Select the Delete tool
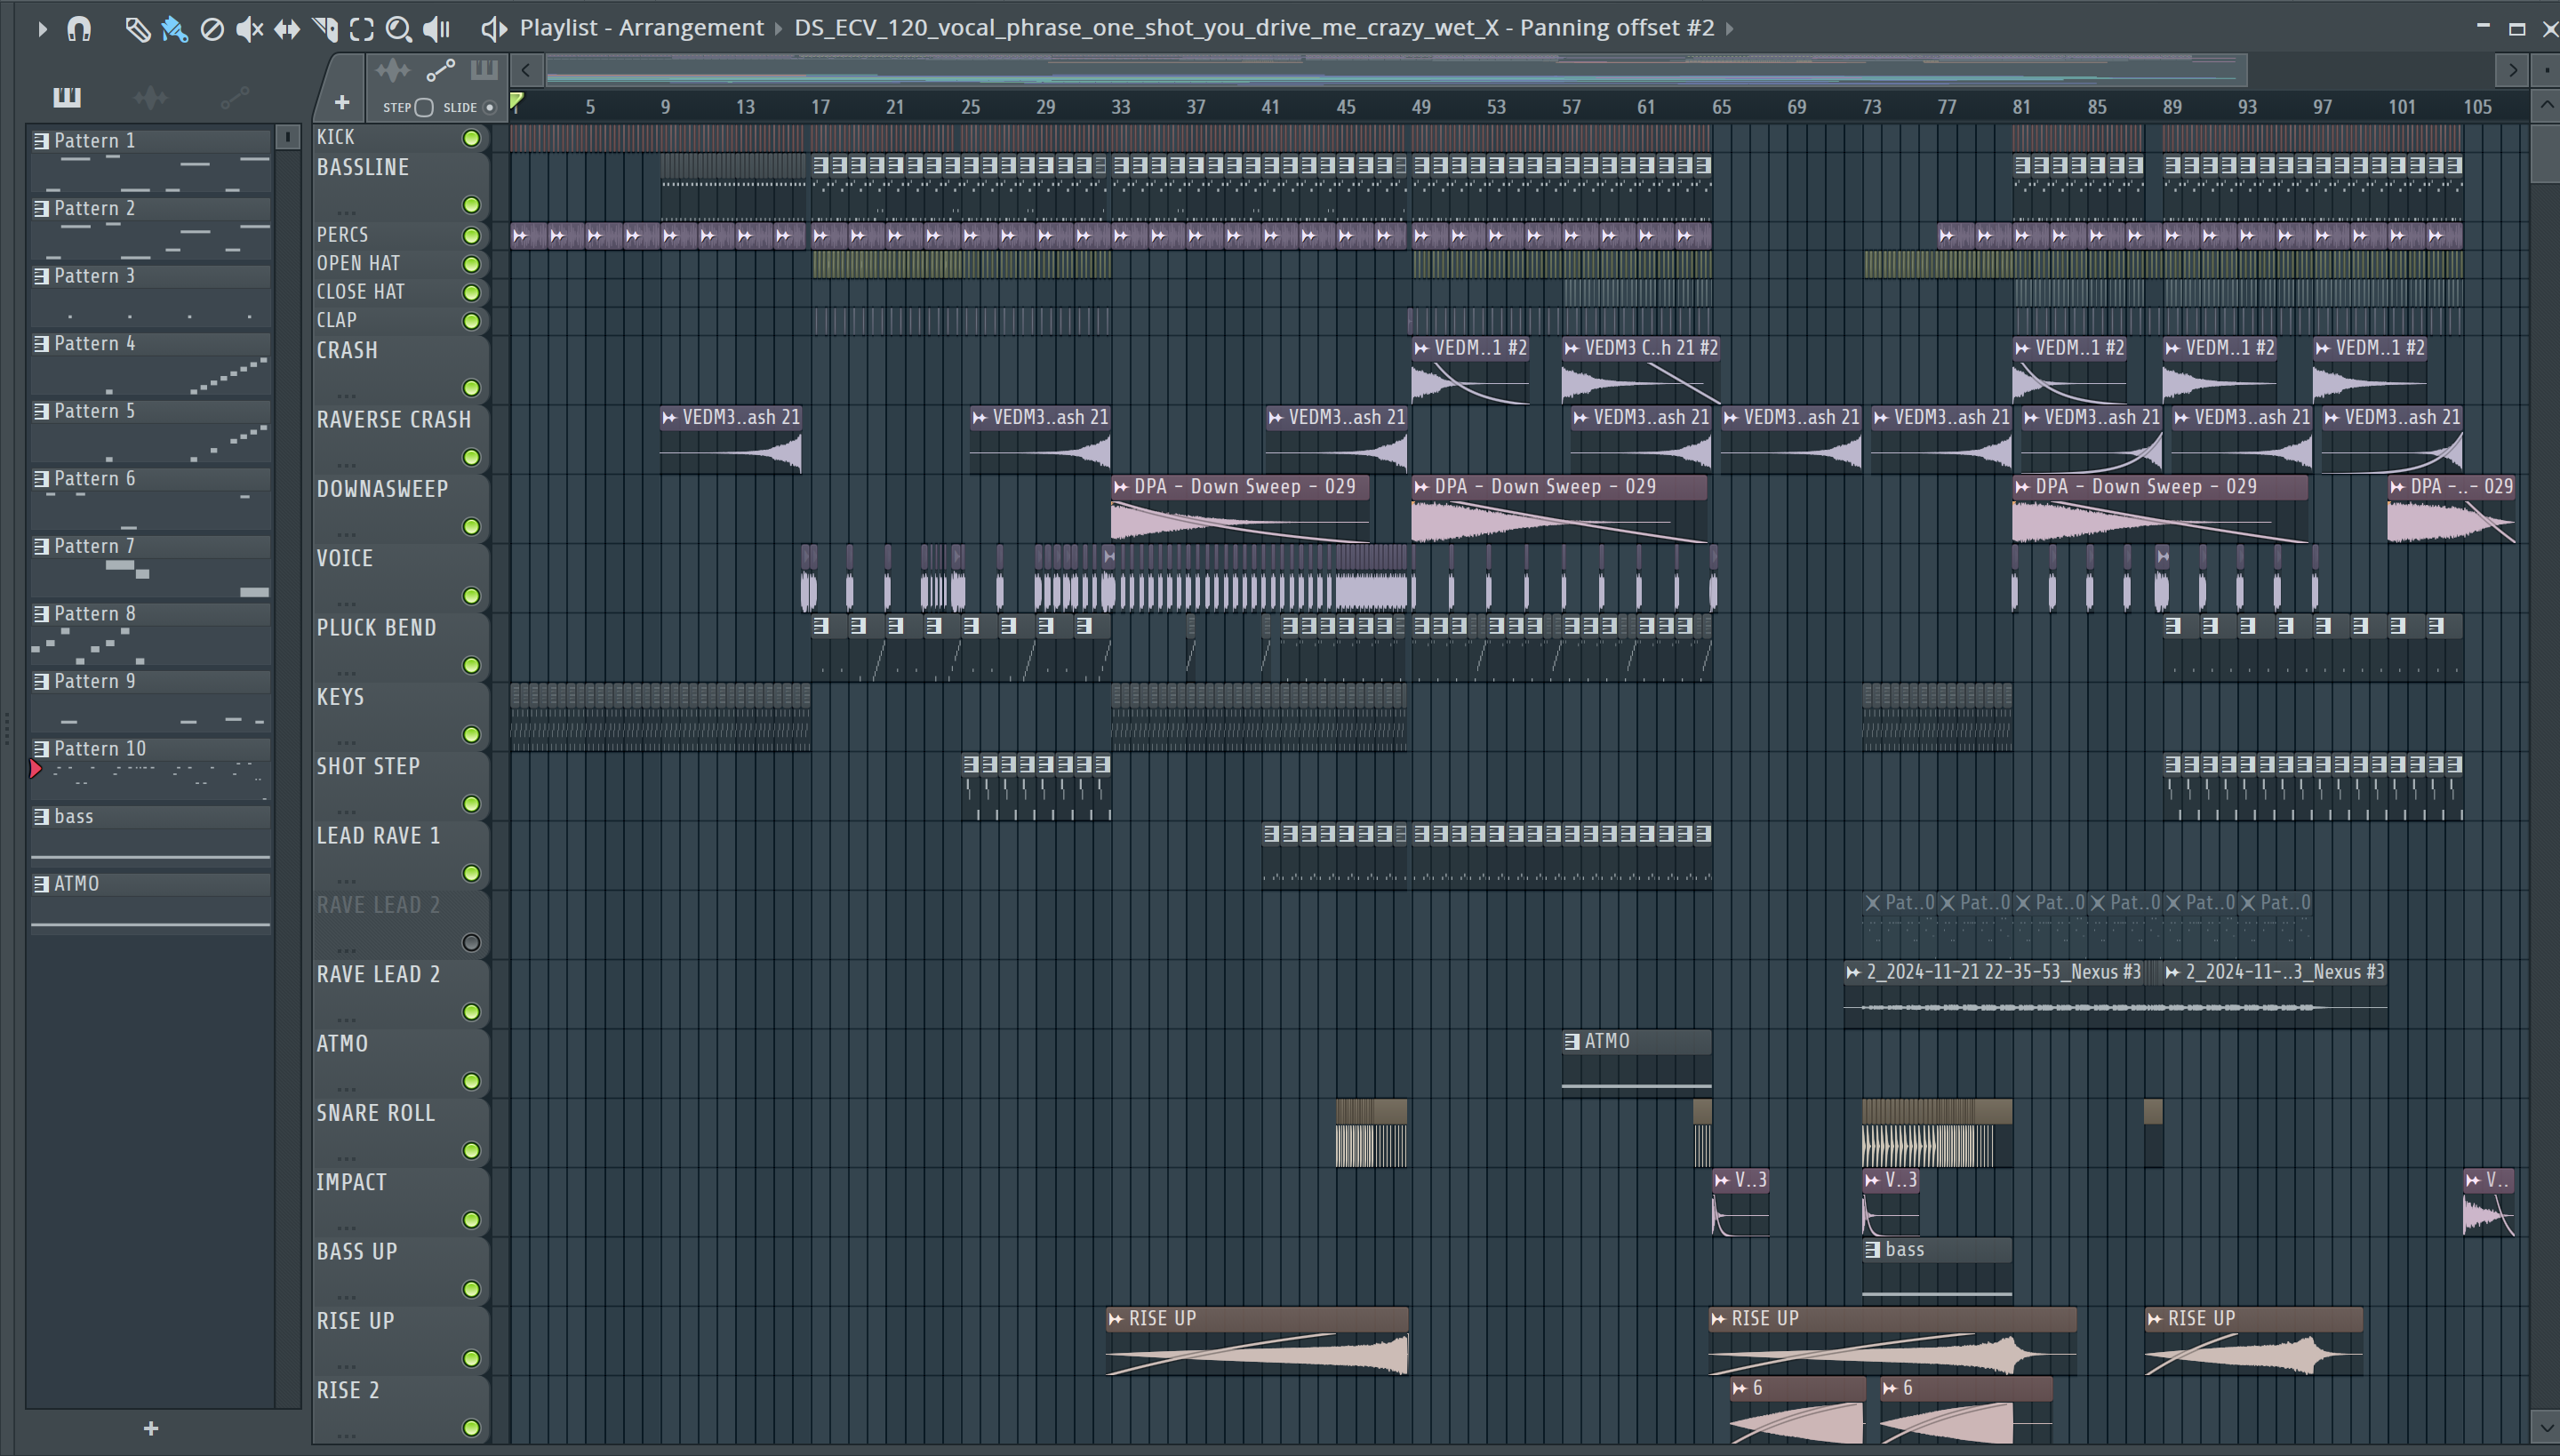 point(212,29)
